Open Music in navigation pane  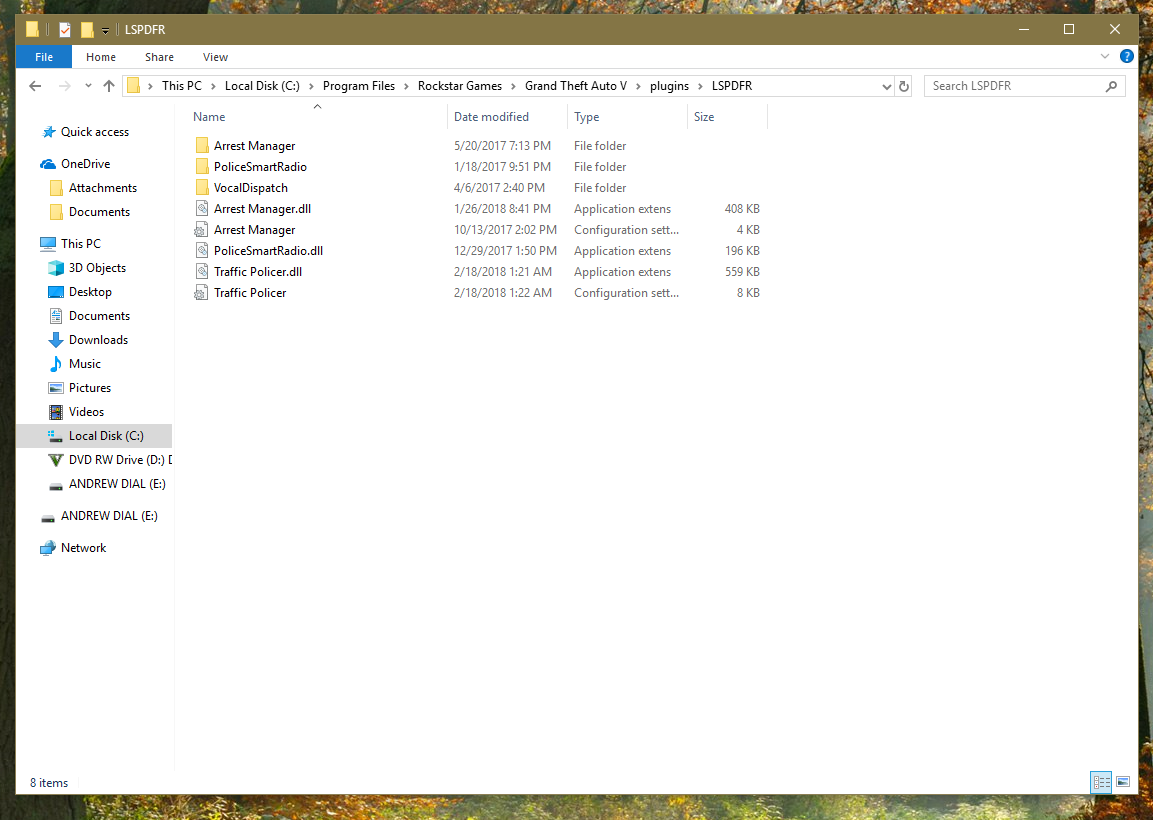point(85,364)
